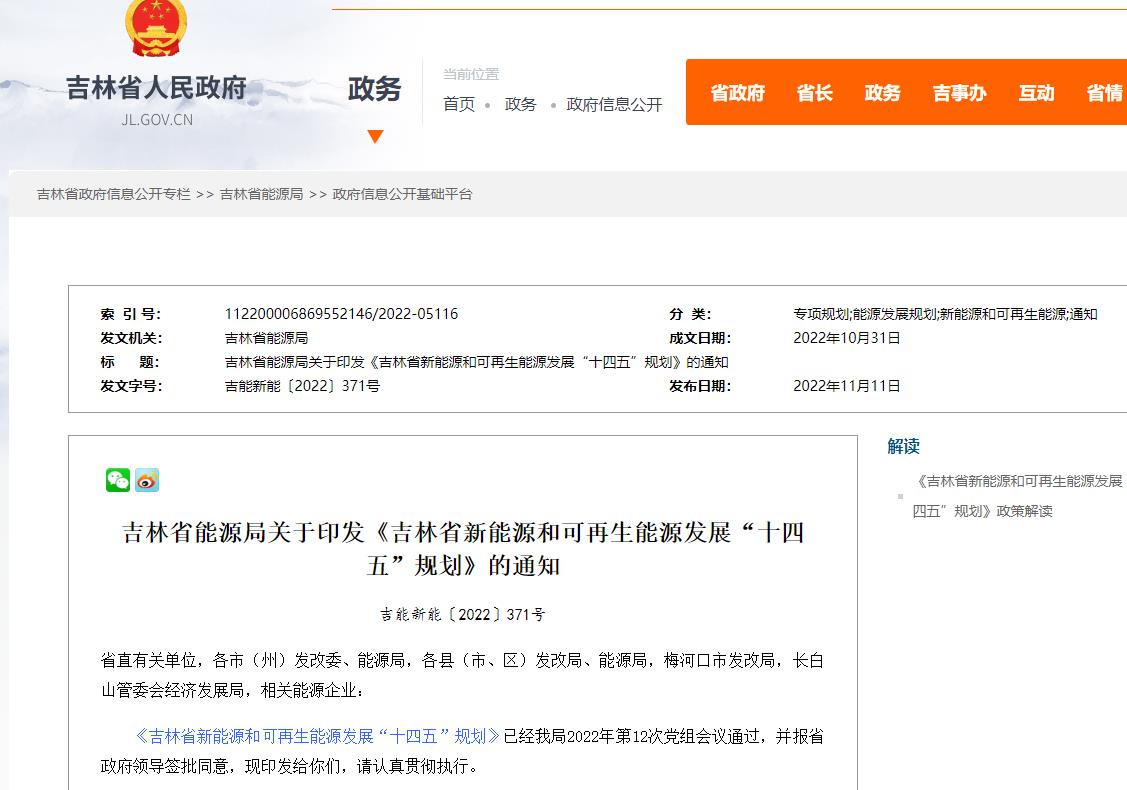The height and width of the screenshot is (790, 1127).
Task: Go to 首页 via the breadcrumb
Action: click(458, 104)
